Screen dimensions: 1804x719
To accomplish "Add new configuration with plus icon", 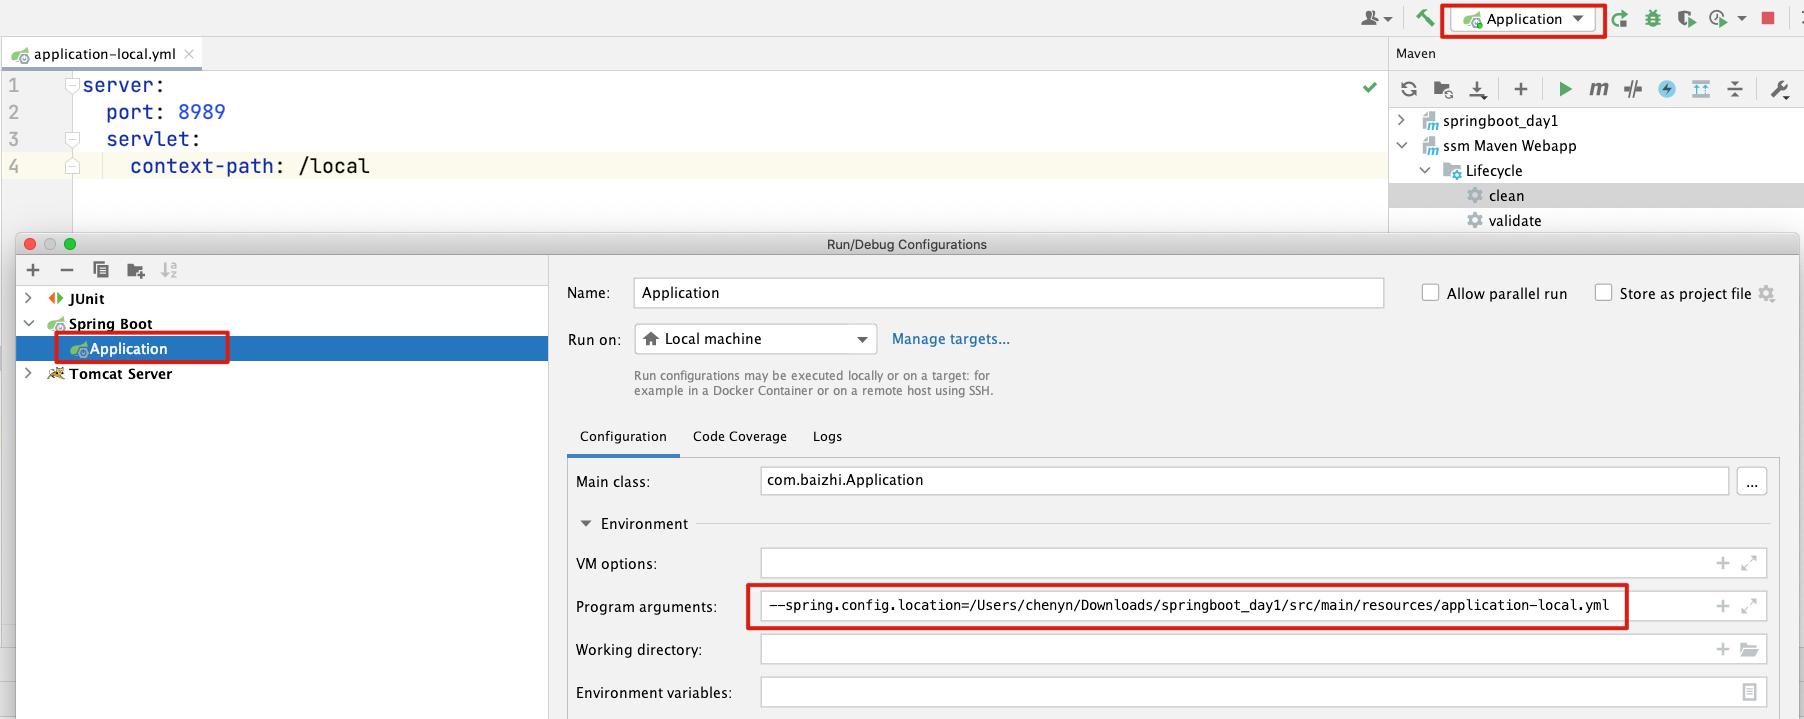I will click(x=33, y=270).
